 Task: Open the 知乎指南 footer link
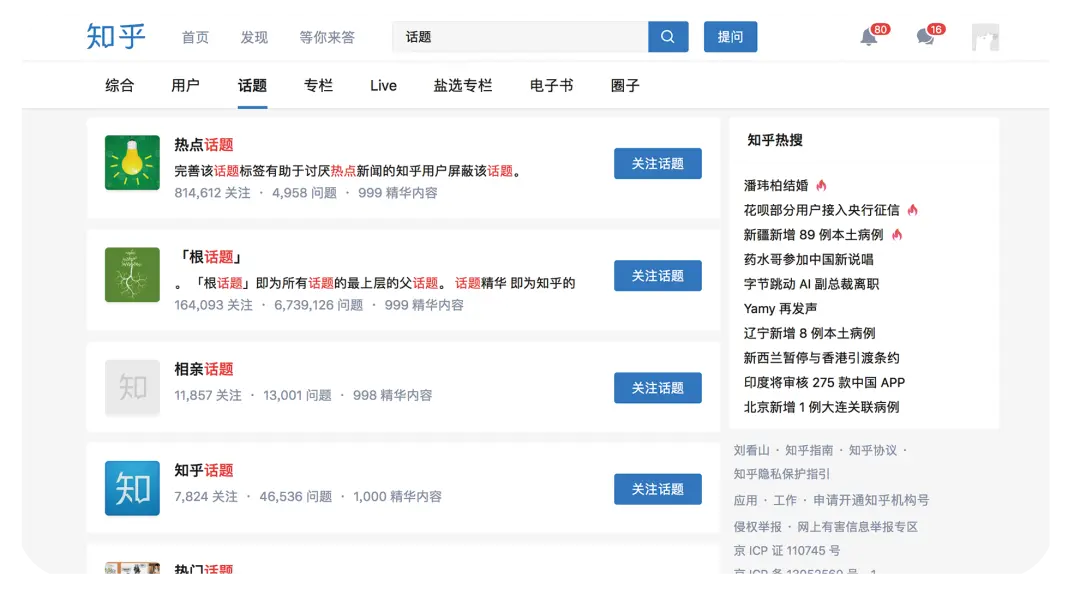tap(809, 451)
